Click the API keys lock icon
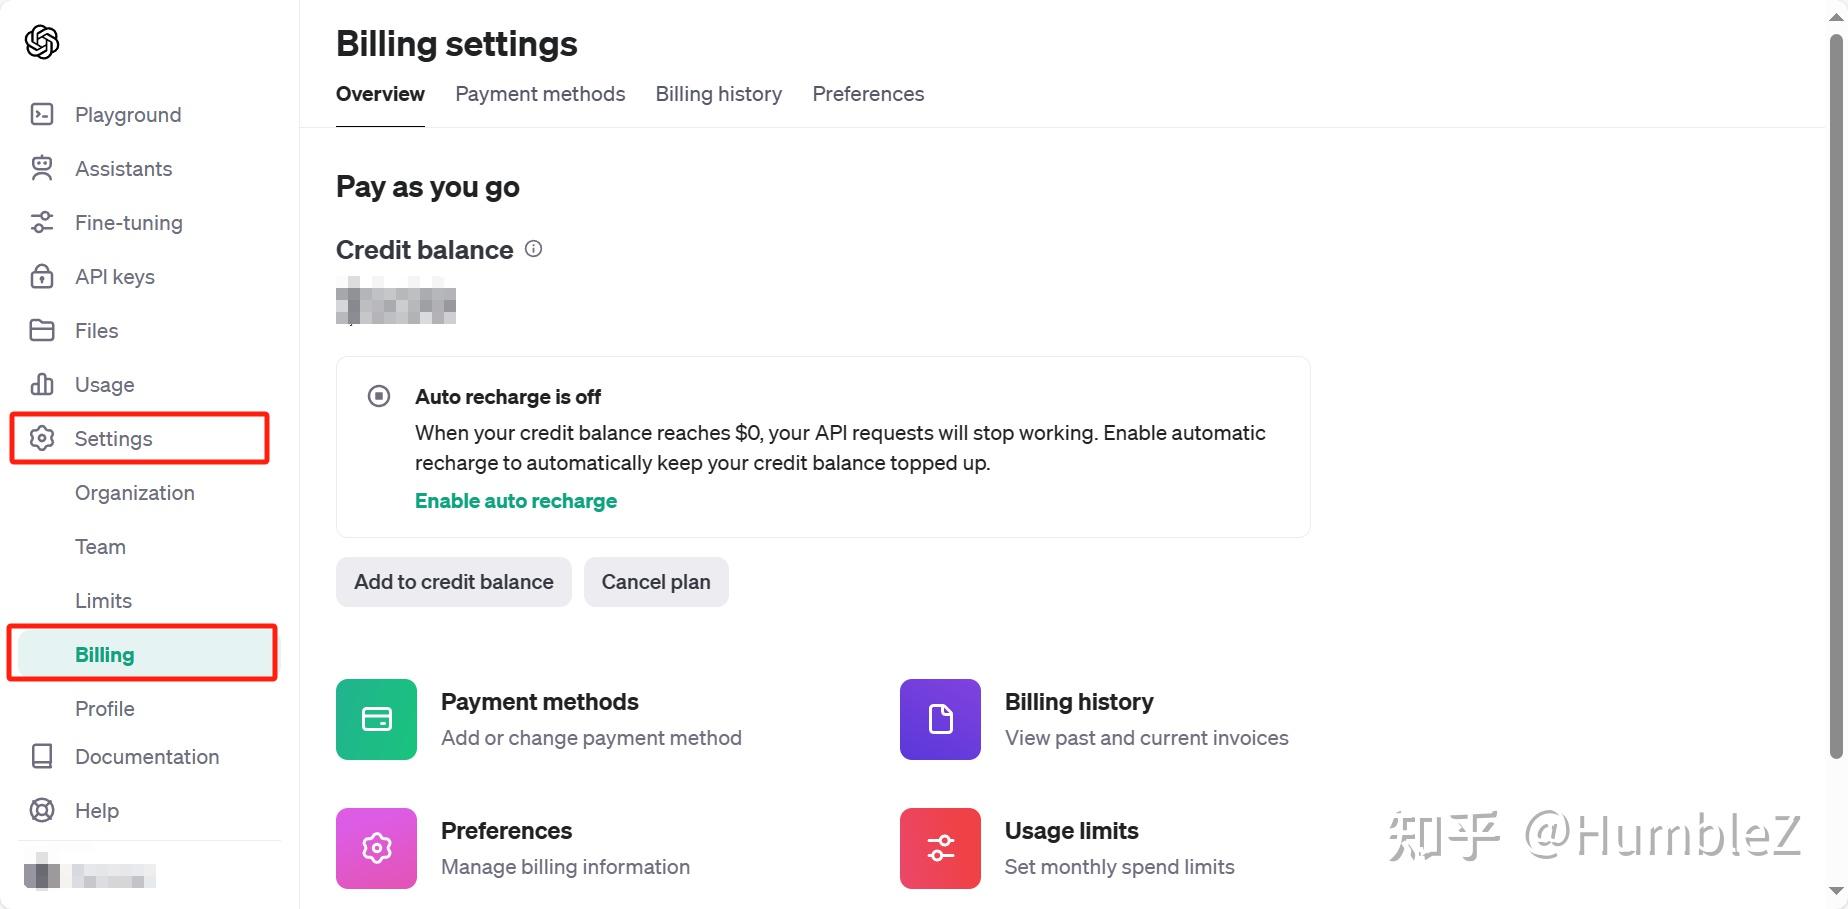Screen dimensions: 1848x909 [42, 277]
